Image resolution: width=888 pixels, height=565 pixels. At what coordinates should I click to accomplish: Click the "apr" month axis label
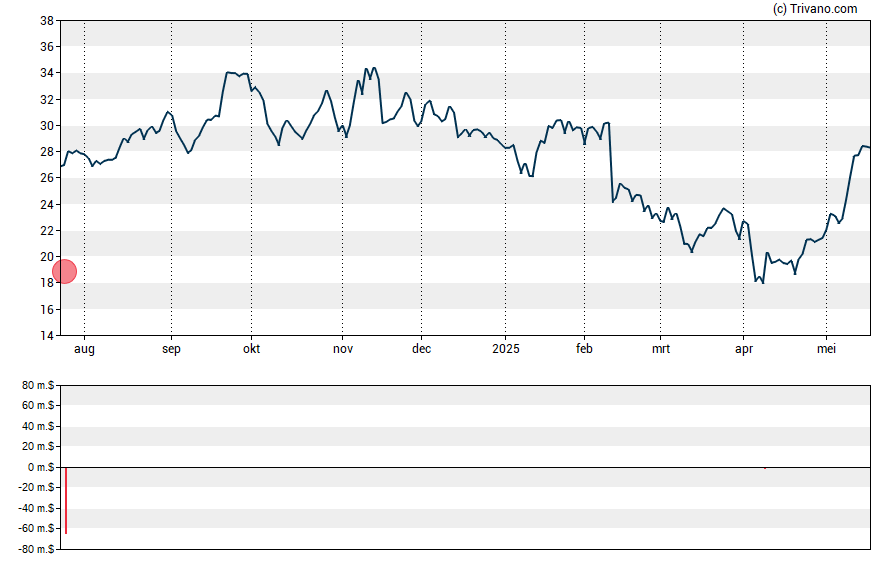[744, 349]
